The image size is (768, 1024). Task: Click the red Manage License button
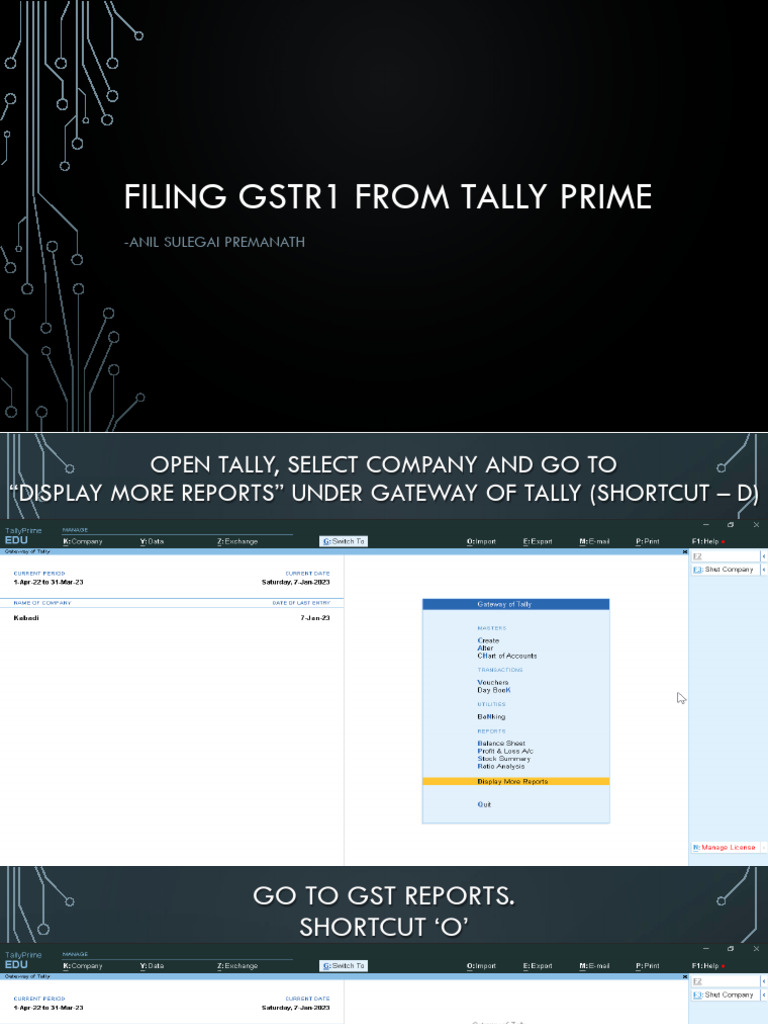(x=724, y=847)
